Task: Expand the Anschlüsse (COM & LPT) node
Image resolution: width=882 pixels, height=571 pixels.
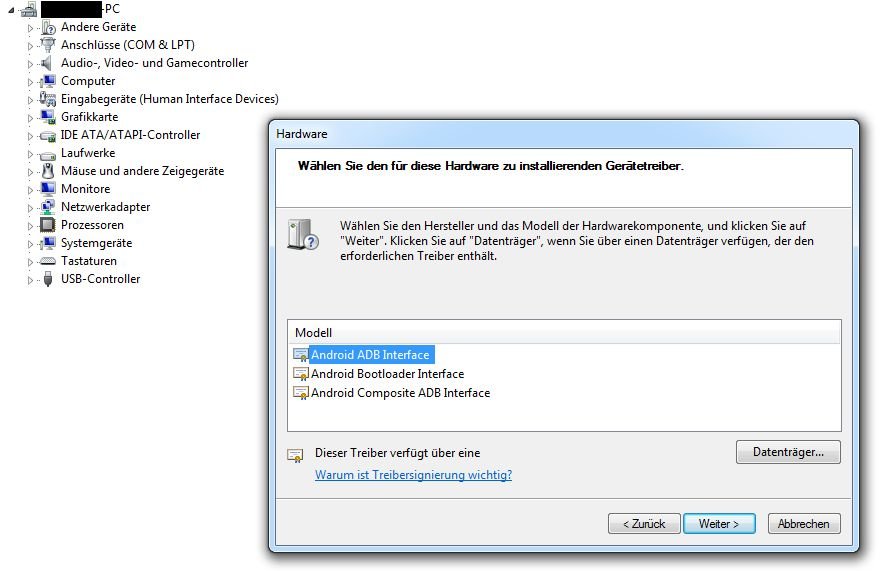Action: pos(30,46)
